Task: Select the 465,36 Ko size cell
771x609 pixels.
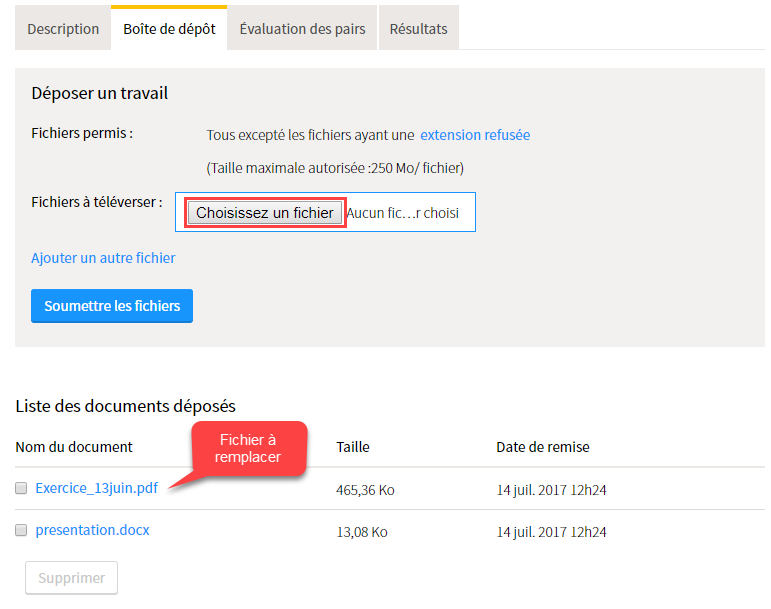Action: coord(365,490)
